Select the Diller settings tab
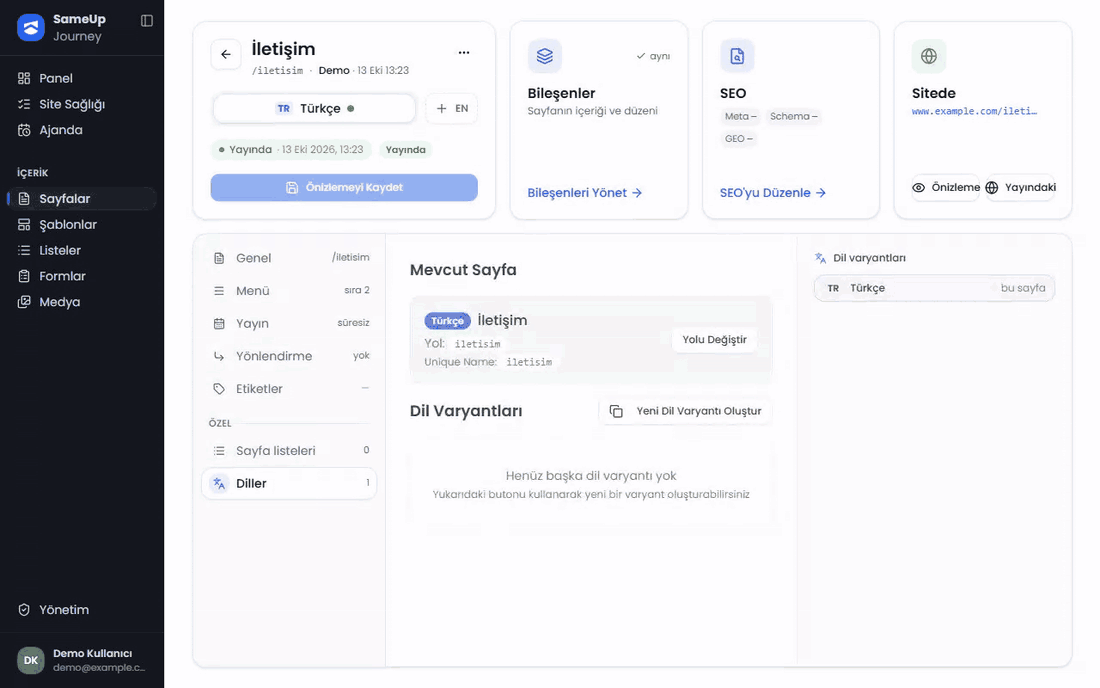The image size is (1100, 688). (290, 484)
